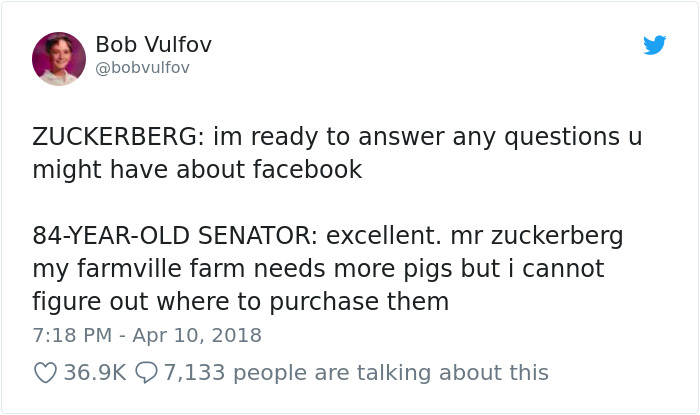The height and width of the screenshot is (415, 700).
Task: Click the 'purchase them' closing text
Action: click(x=359, y=303)
